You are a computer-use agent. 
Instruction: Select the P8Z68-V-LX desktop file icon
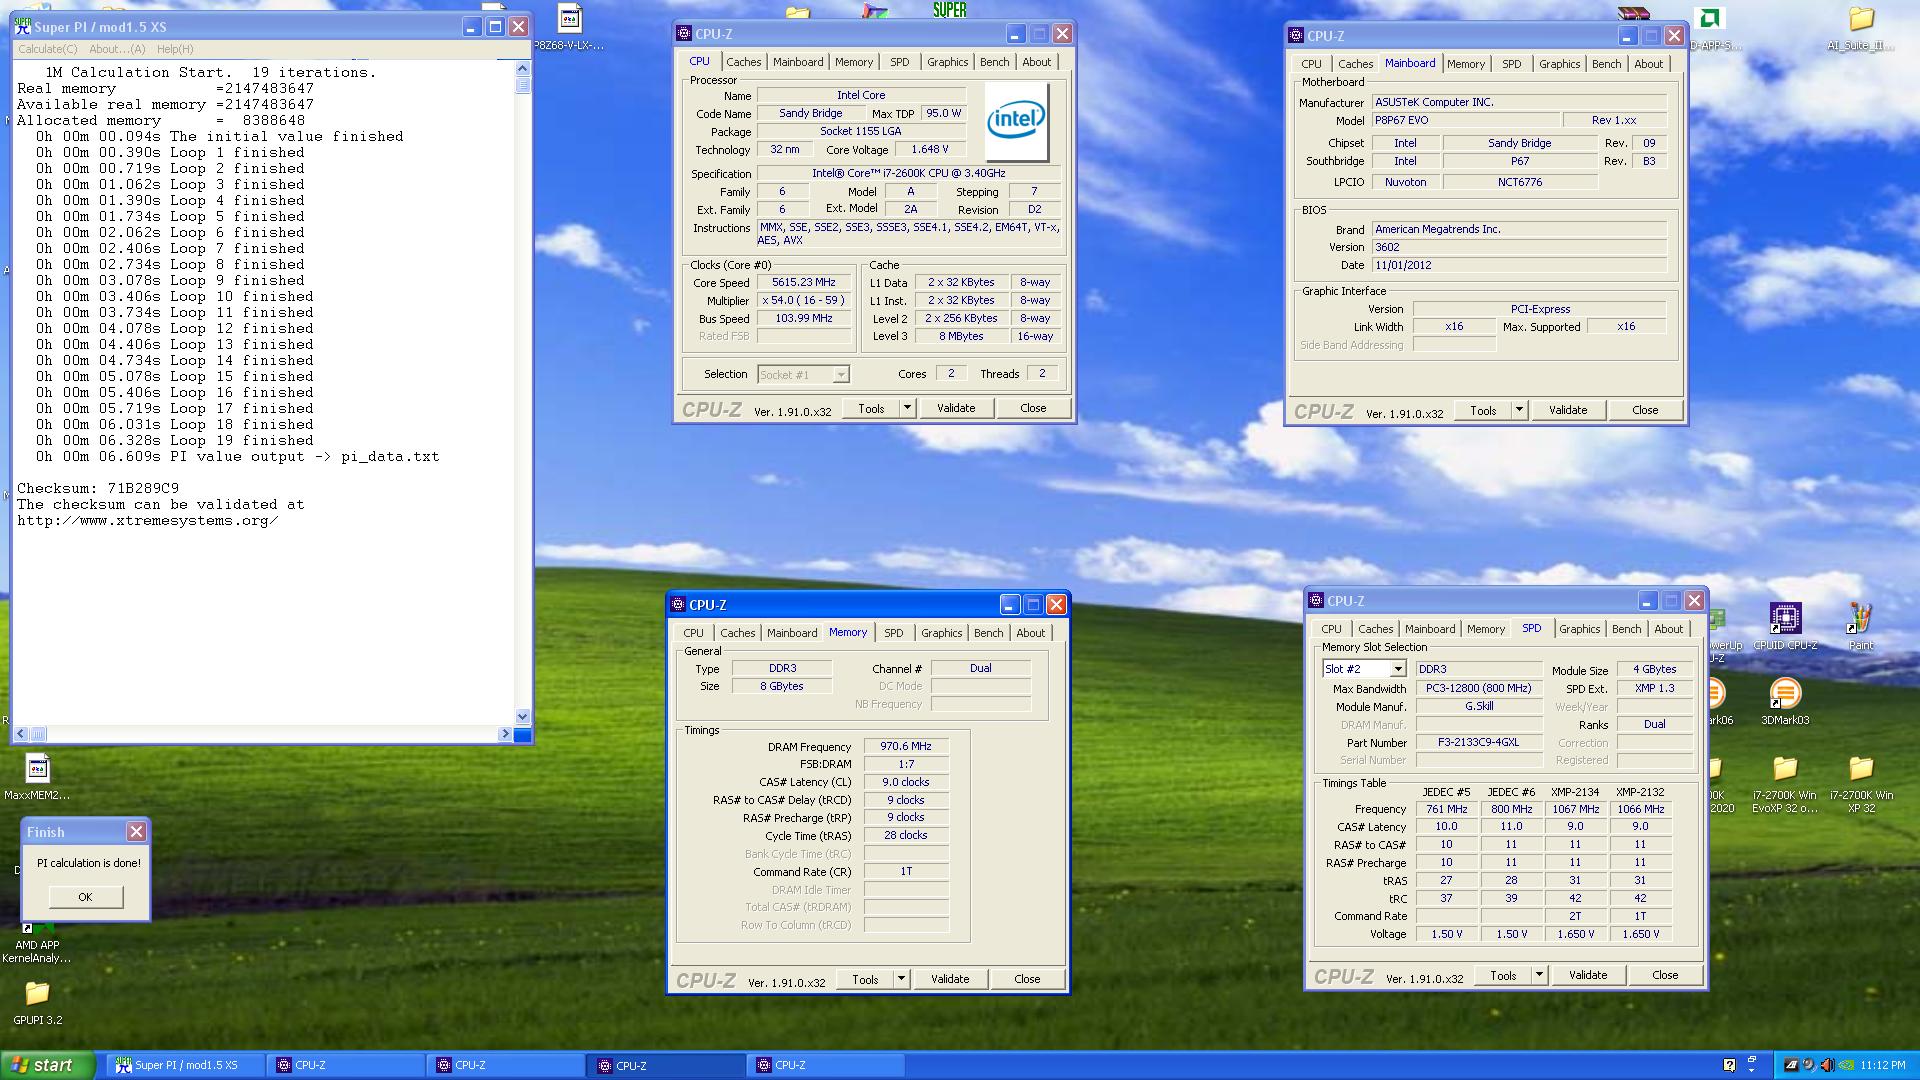tap(570, 27)
